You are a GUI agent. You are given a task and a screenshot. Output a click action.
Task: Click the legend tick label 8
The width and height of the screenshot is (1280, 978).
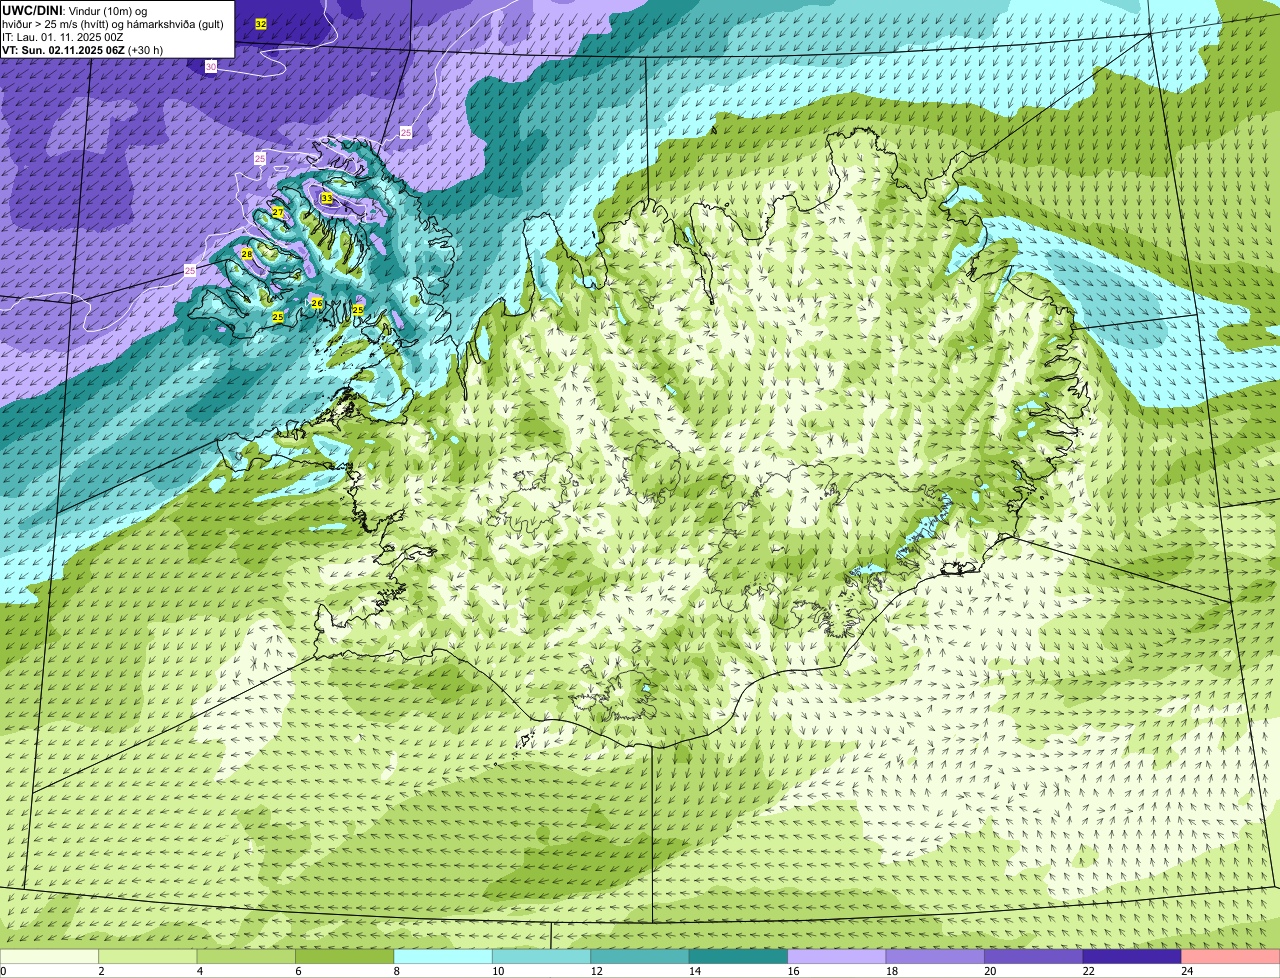point(396,971)
